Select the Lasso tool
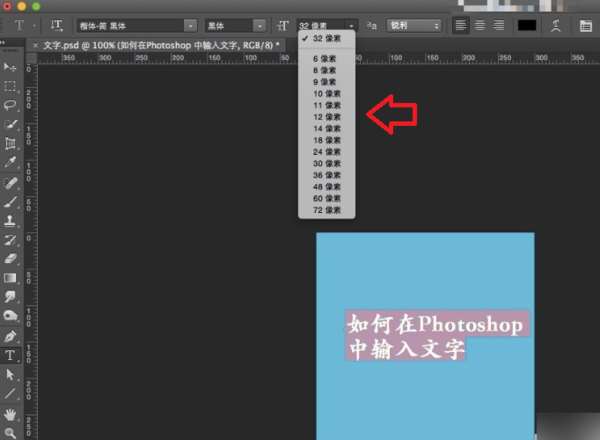The image size is (600, 440). tap(10, 105)
